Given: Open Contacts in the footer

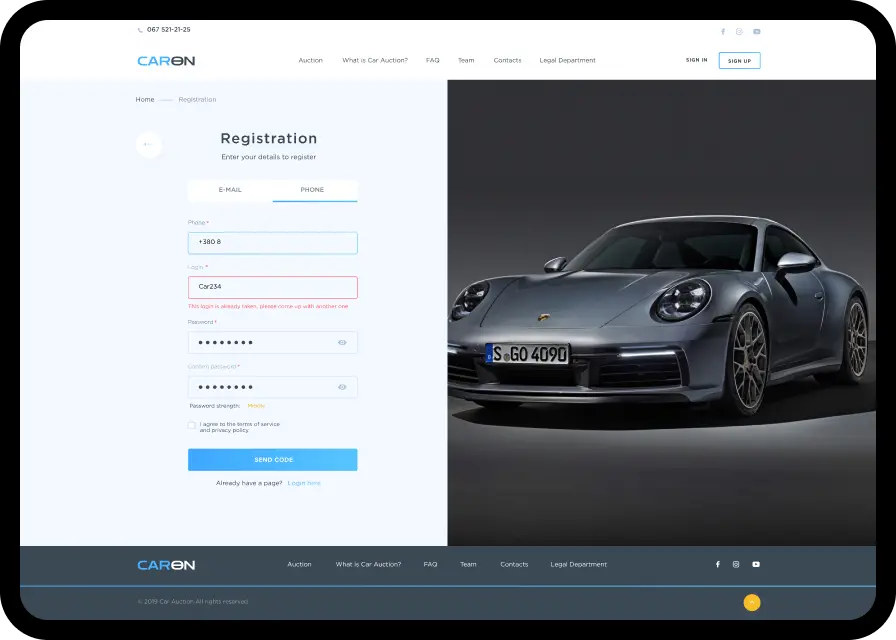Looking at the screenshot, I should click(x=514, y=565).
